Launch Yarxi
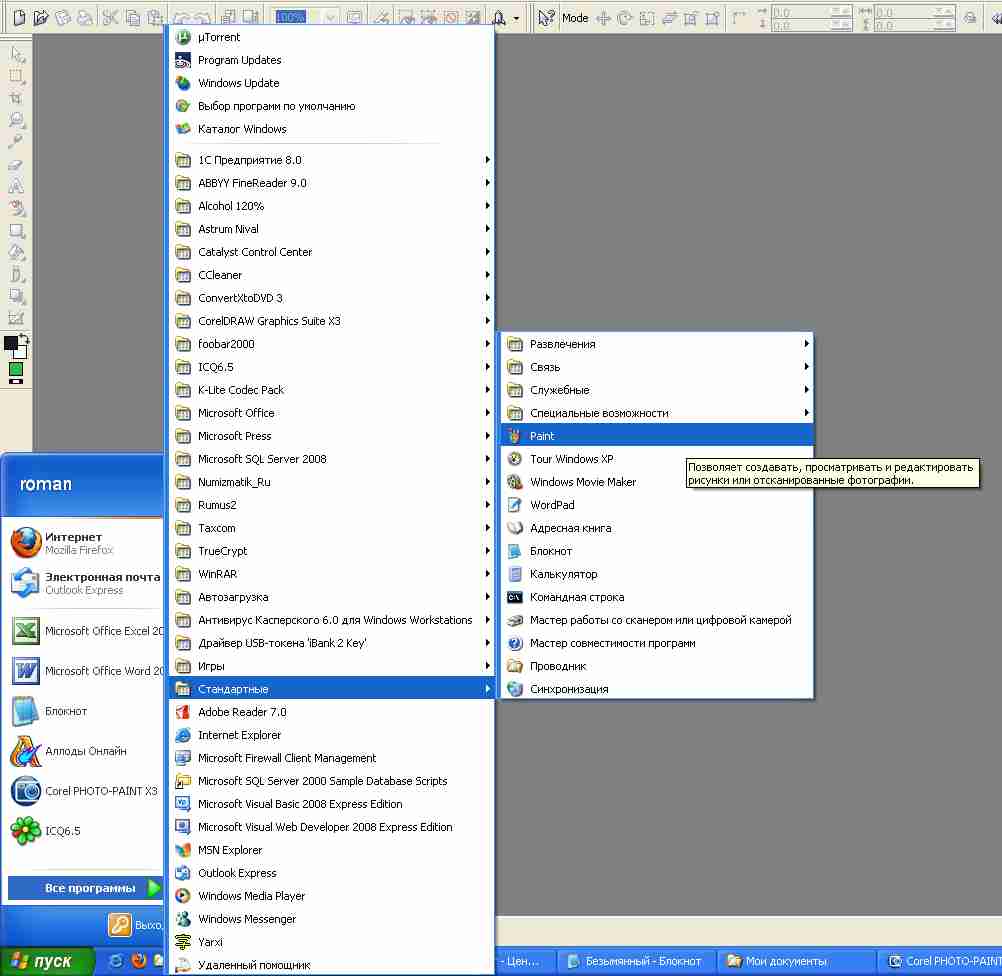The height and width of the screenshot is (976, 1002). (331, 942)
